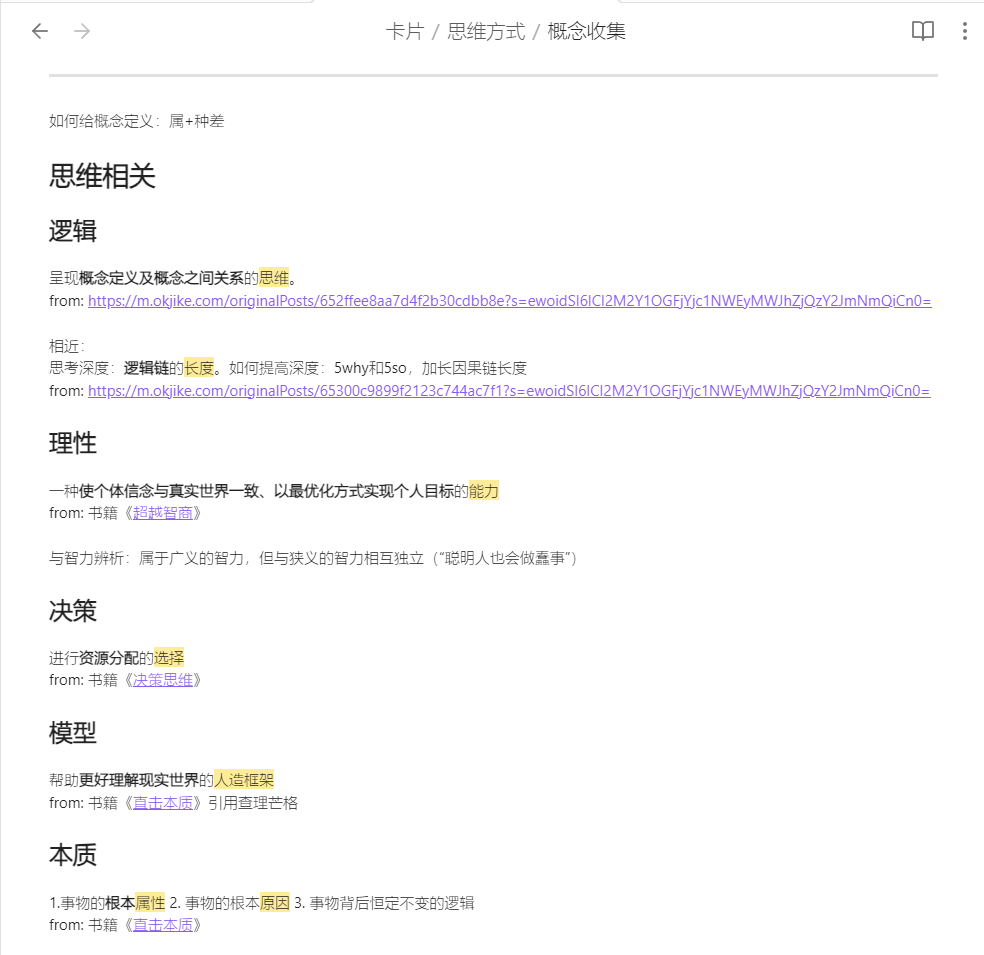Open 直击本质 link under 模型 section
Image resolution: width=984 pixels, height=955 pixels.
click(x=163, y=803)
